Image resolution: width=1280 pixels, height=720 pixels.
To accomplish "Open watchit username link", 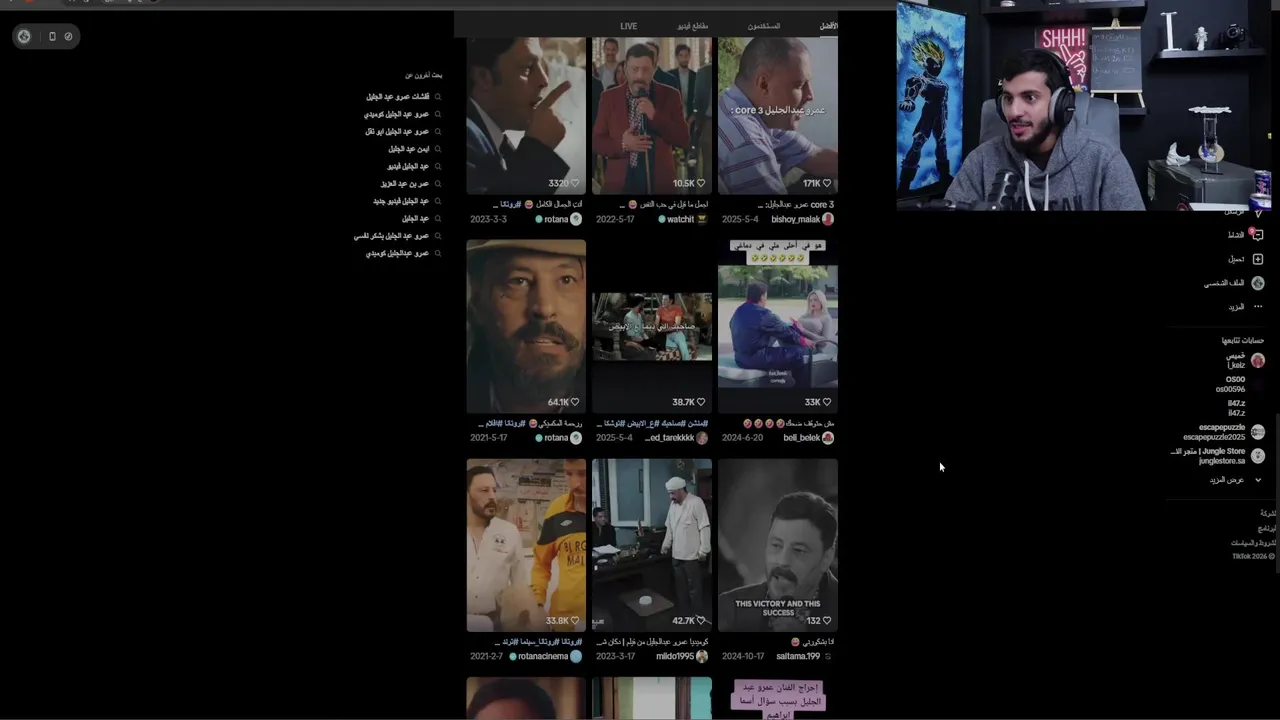I will pyautogui.click(x=680, y=219).
